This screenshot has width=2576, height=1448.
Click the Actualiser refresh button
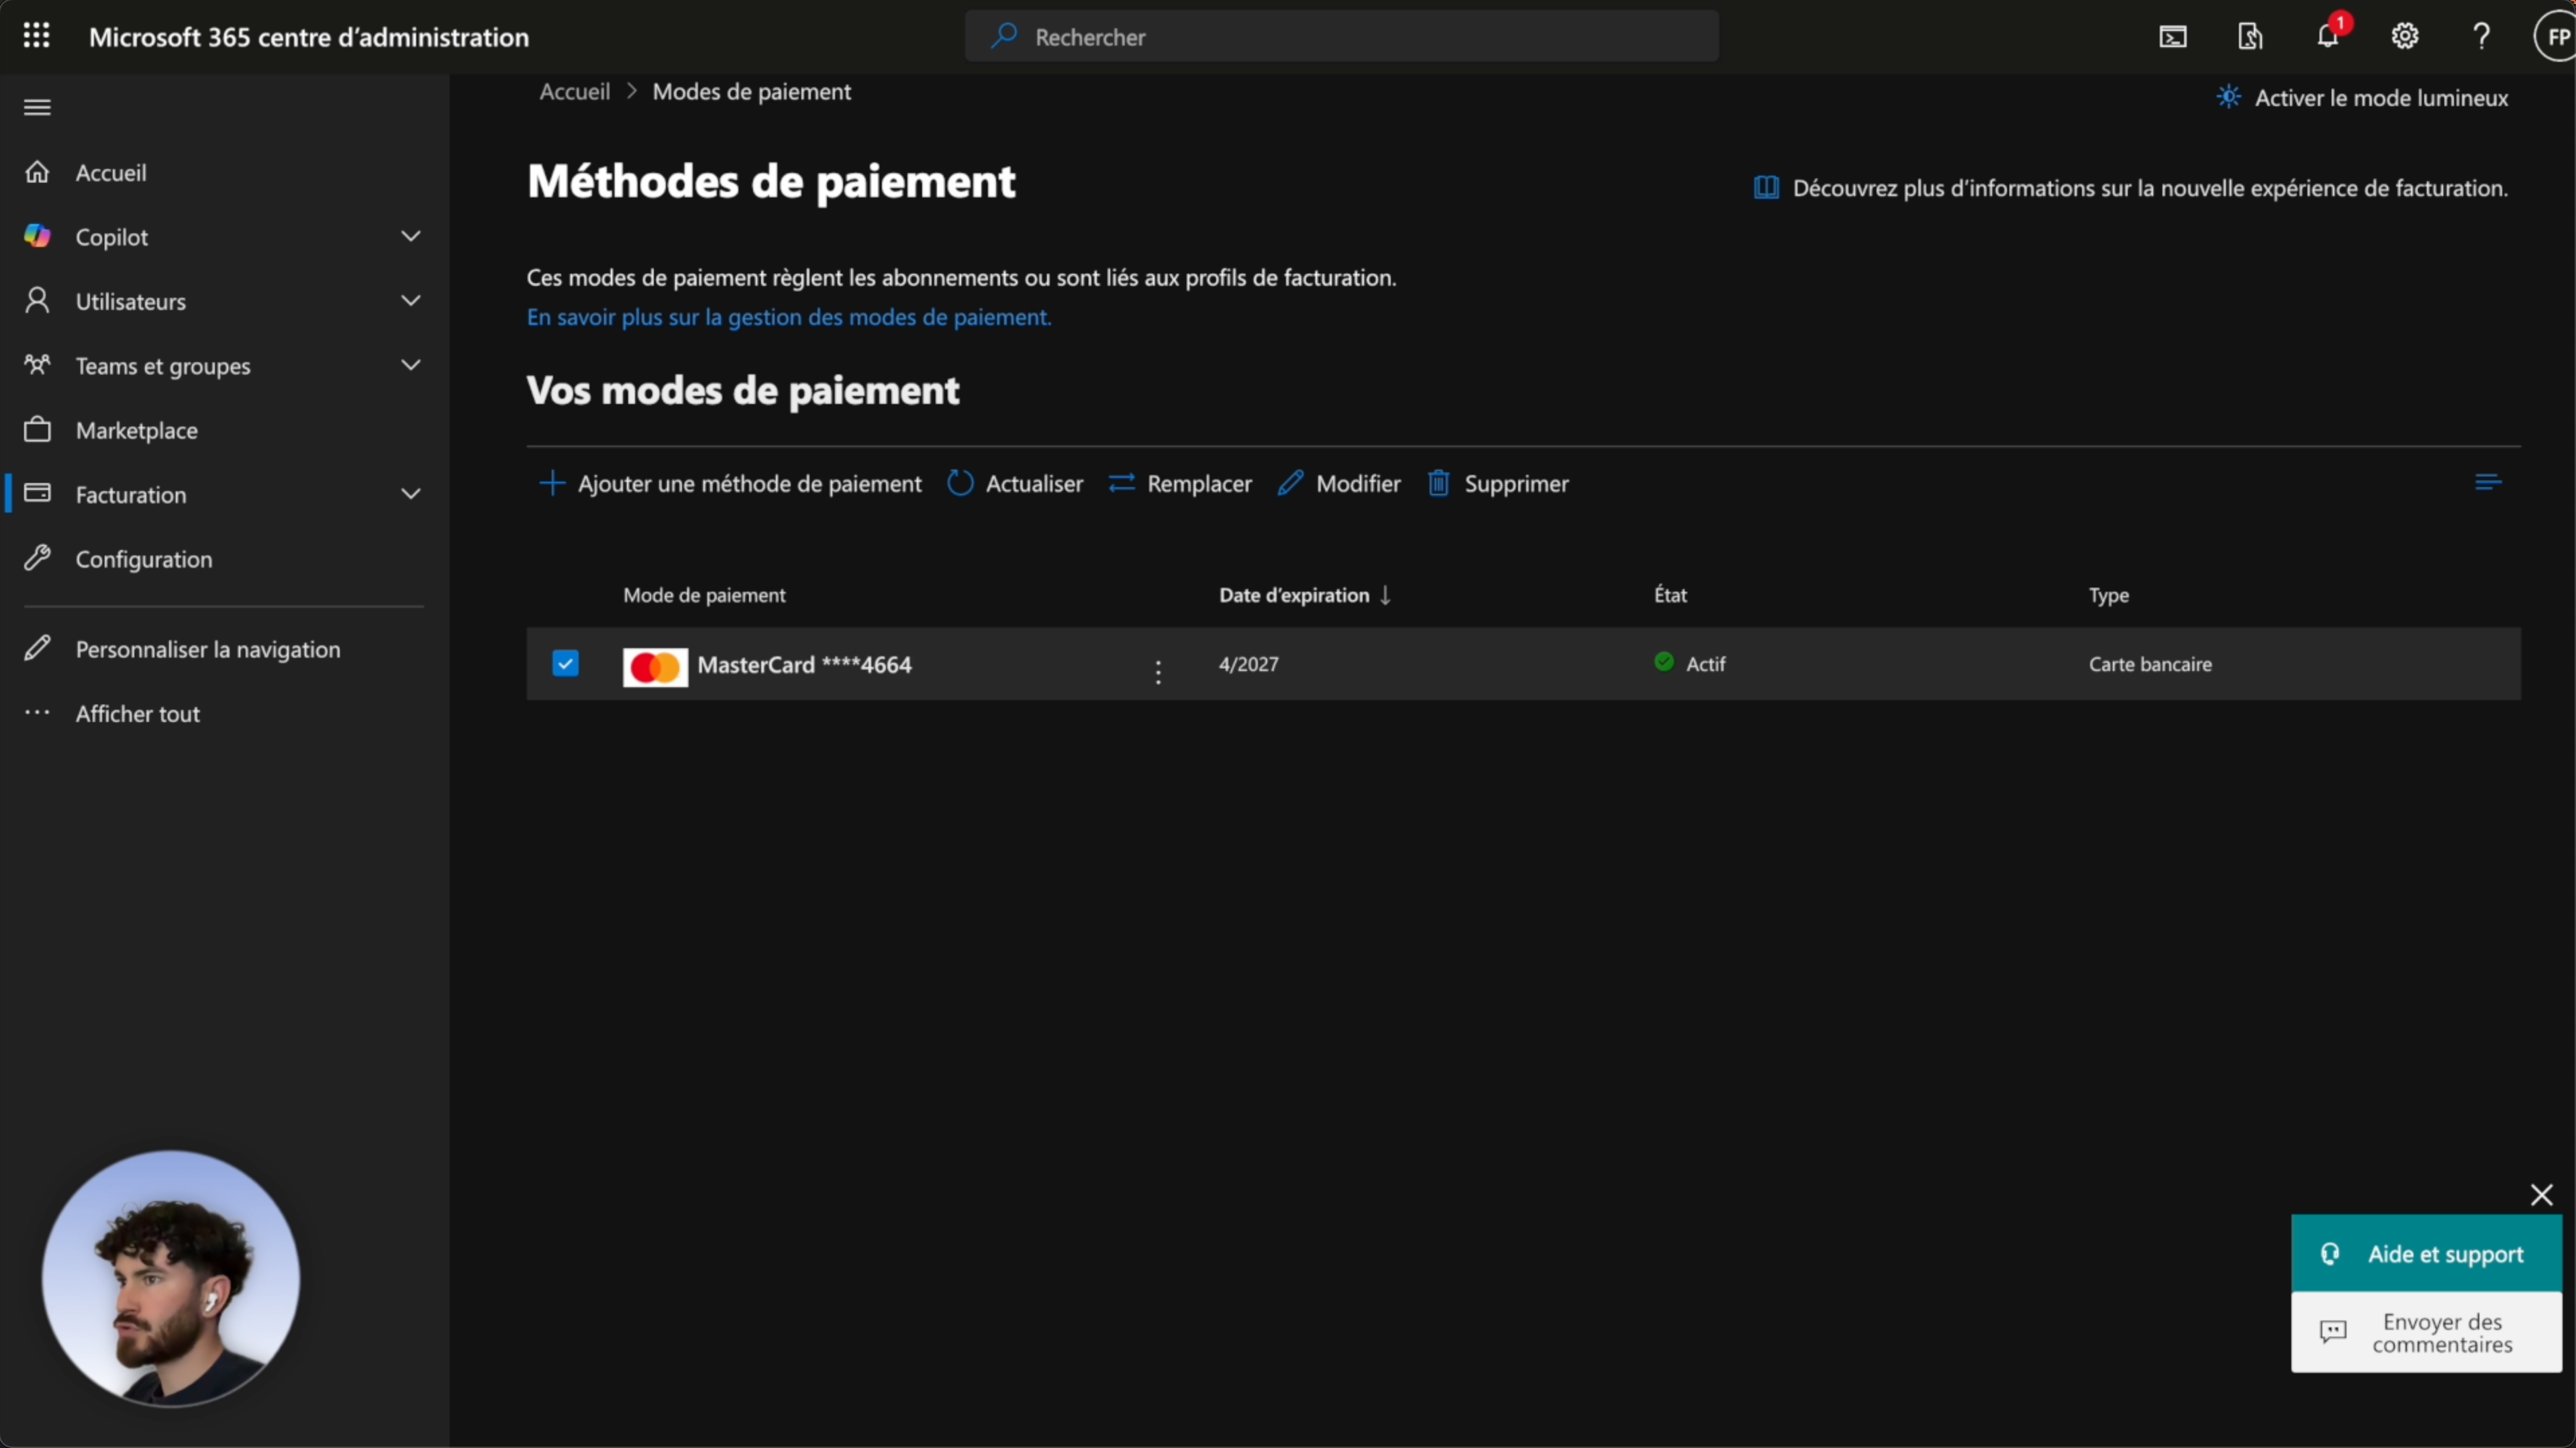(1015, 484)
